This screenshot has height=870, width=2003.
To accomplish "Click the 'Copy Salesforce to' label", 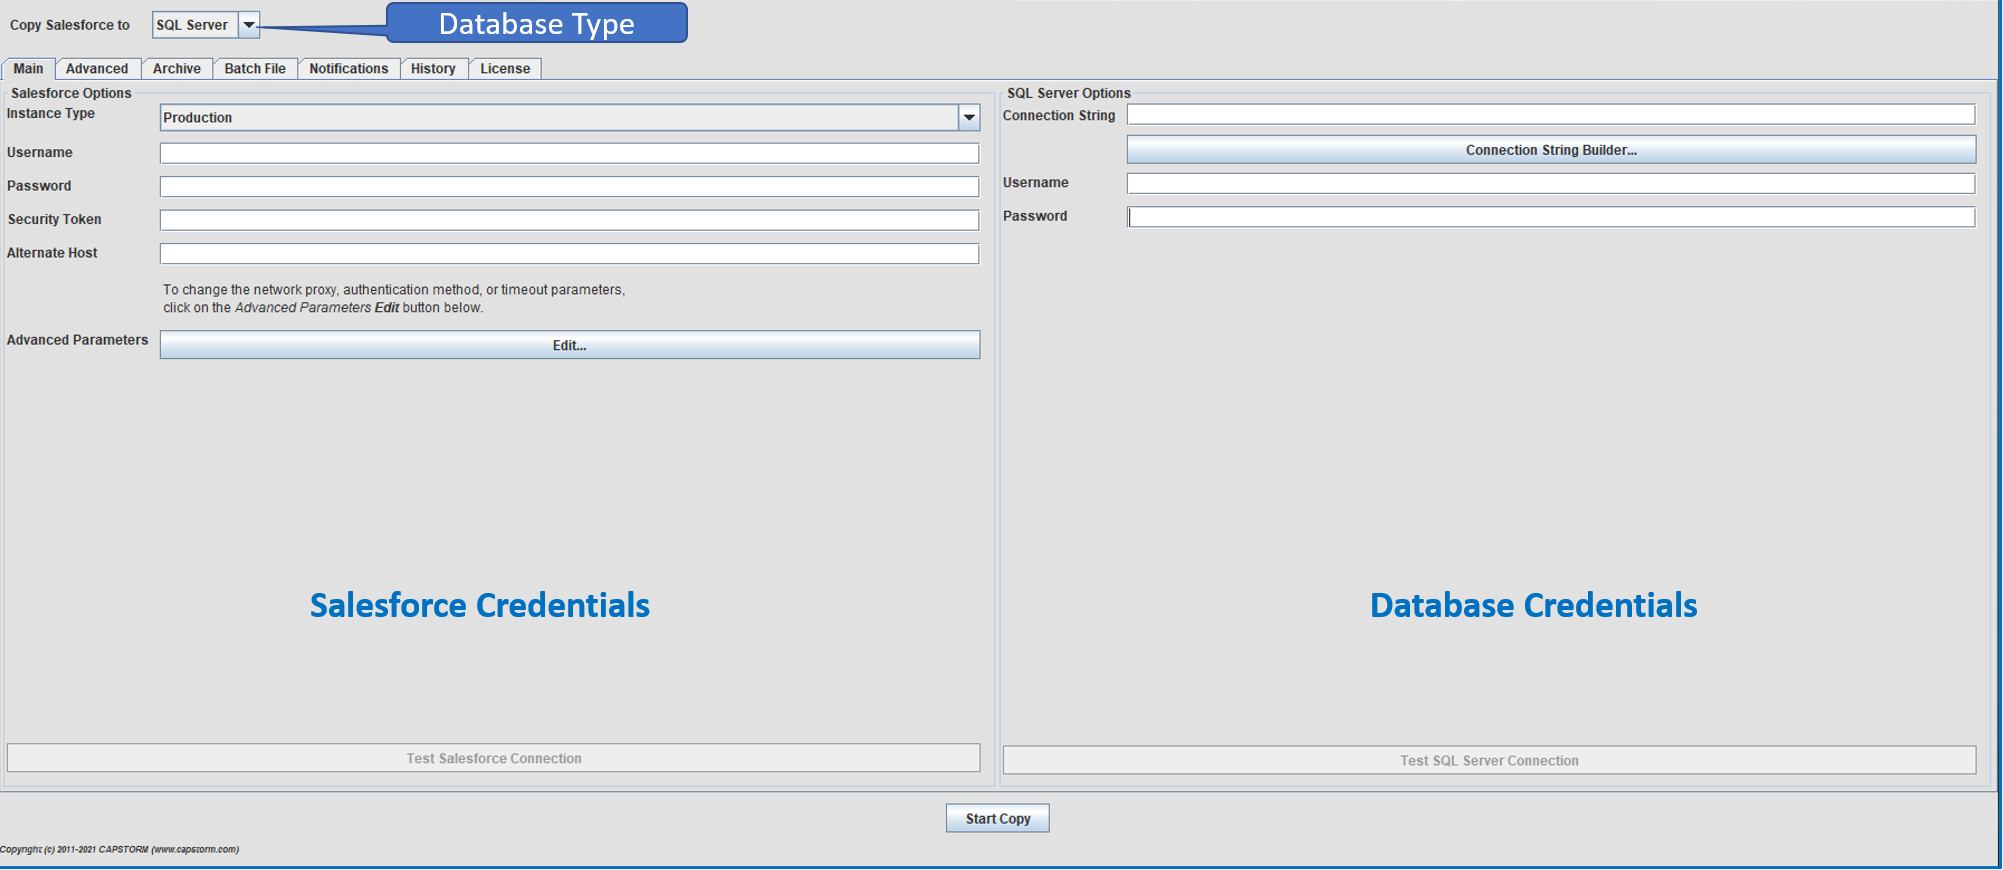I will [x=70, y=25].
